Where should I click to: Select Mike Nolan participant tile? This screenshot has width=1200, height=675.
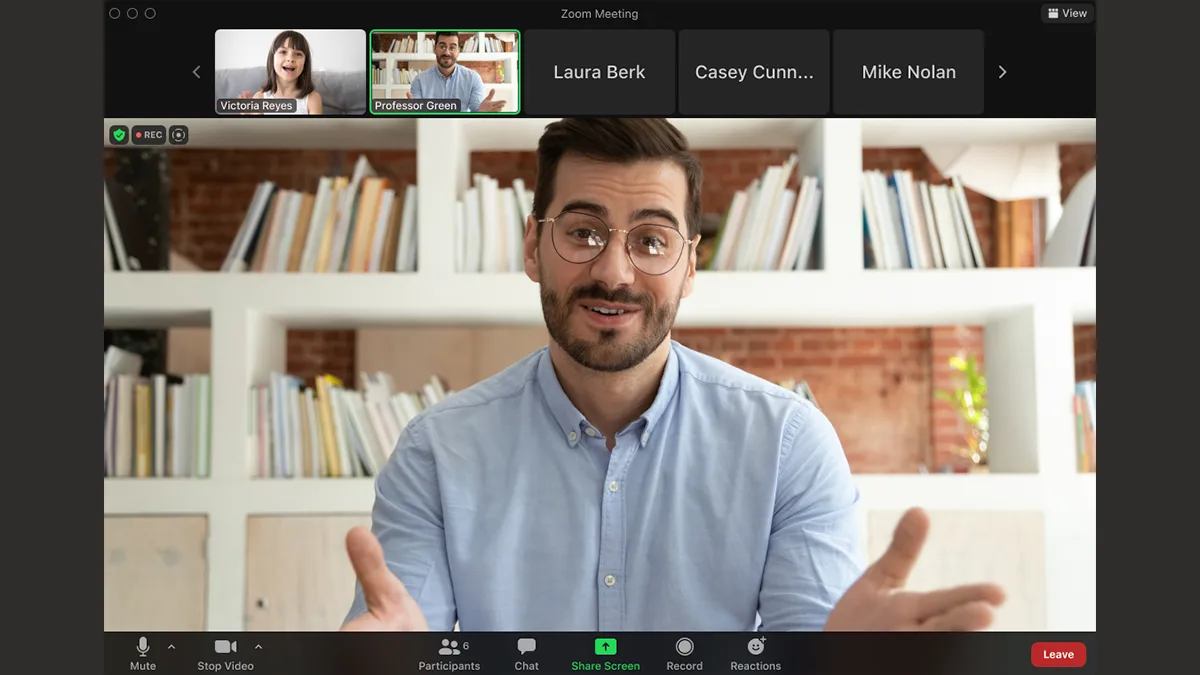click(908, 72)
